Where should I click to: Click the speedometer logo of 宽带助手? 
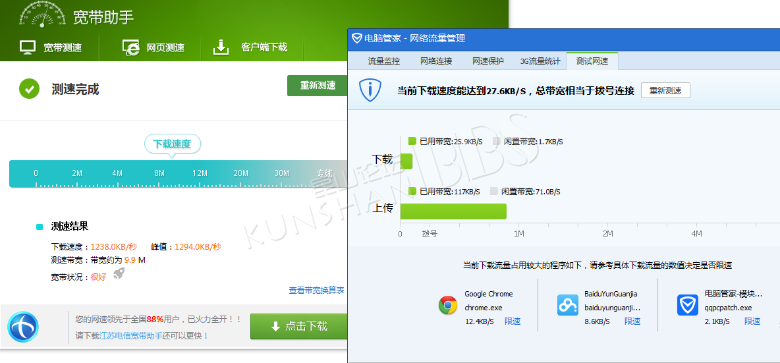point(42,13)
